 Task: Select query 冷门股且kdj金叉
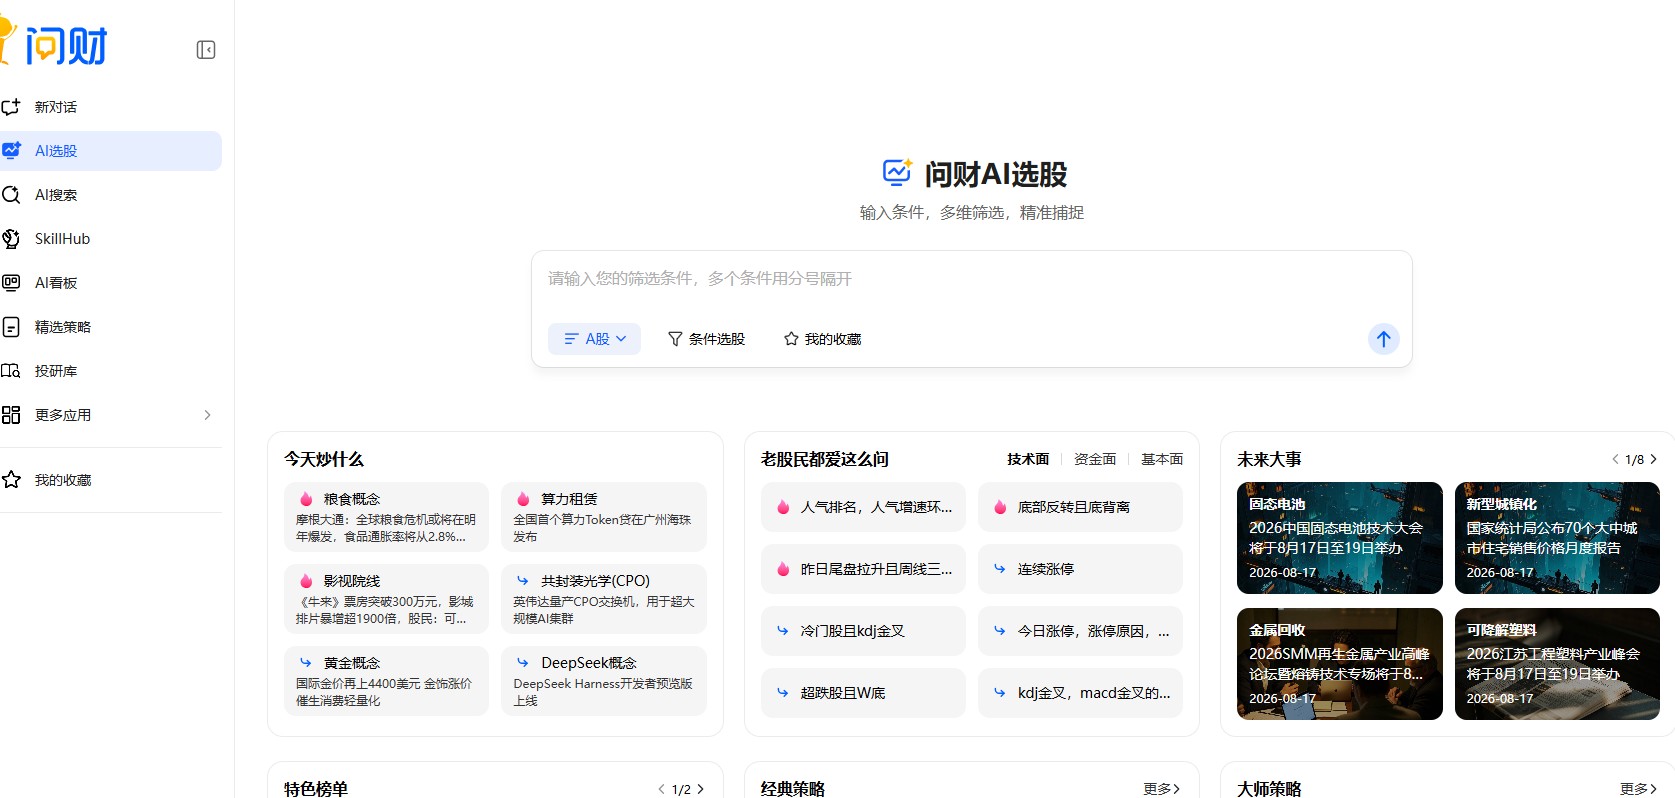click(x=863, y=631)
